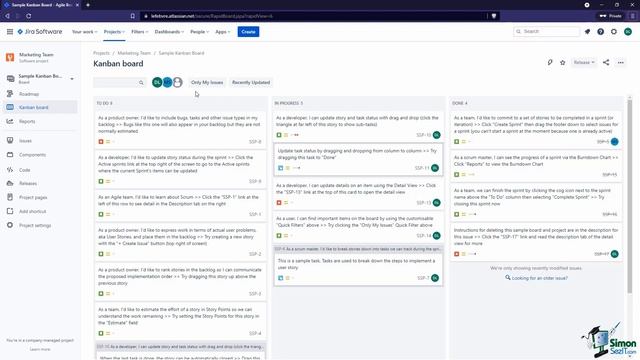Screen dimensions: 640x360
Task: Open the board more options ellipsis
Action: 621,62
